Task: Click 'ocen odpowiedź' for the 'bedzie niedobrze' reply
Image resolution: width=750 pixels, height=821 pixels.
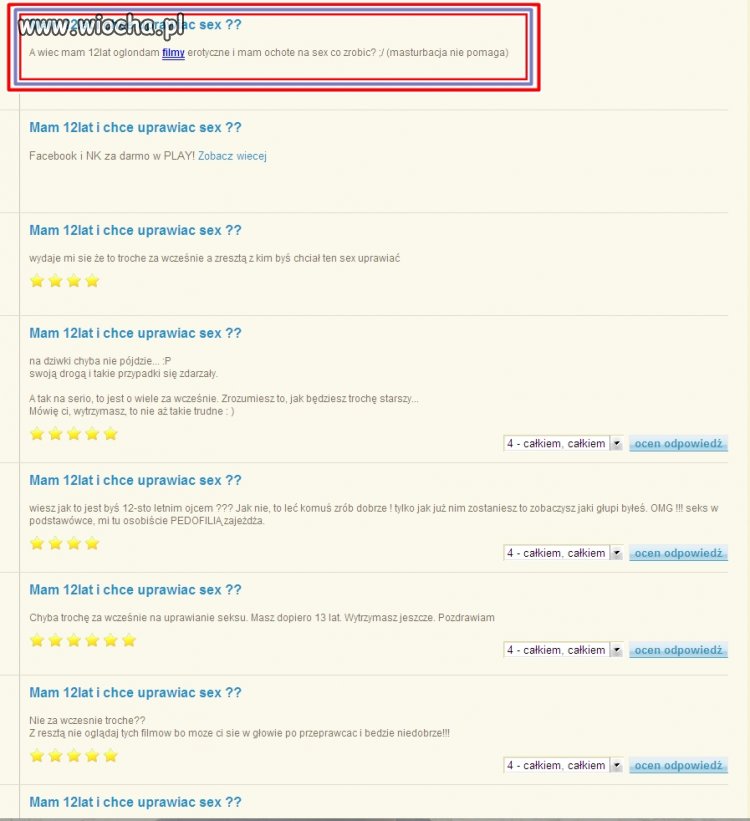Action: 678,765
